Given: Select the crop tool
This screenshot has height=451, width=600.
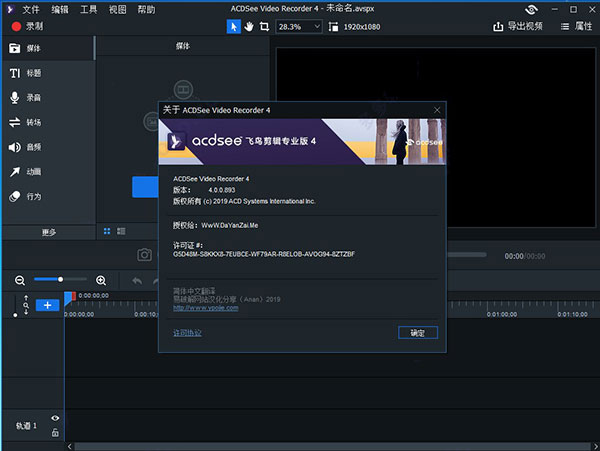Looking at the screenshot, I should click(x=265, y=27).
